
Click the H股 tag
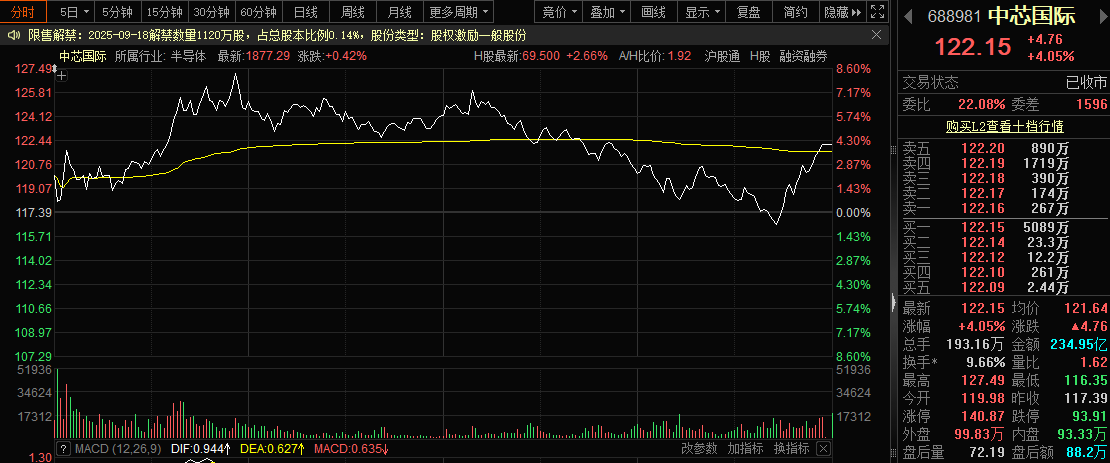[x=760, y=57]
